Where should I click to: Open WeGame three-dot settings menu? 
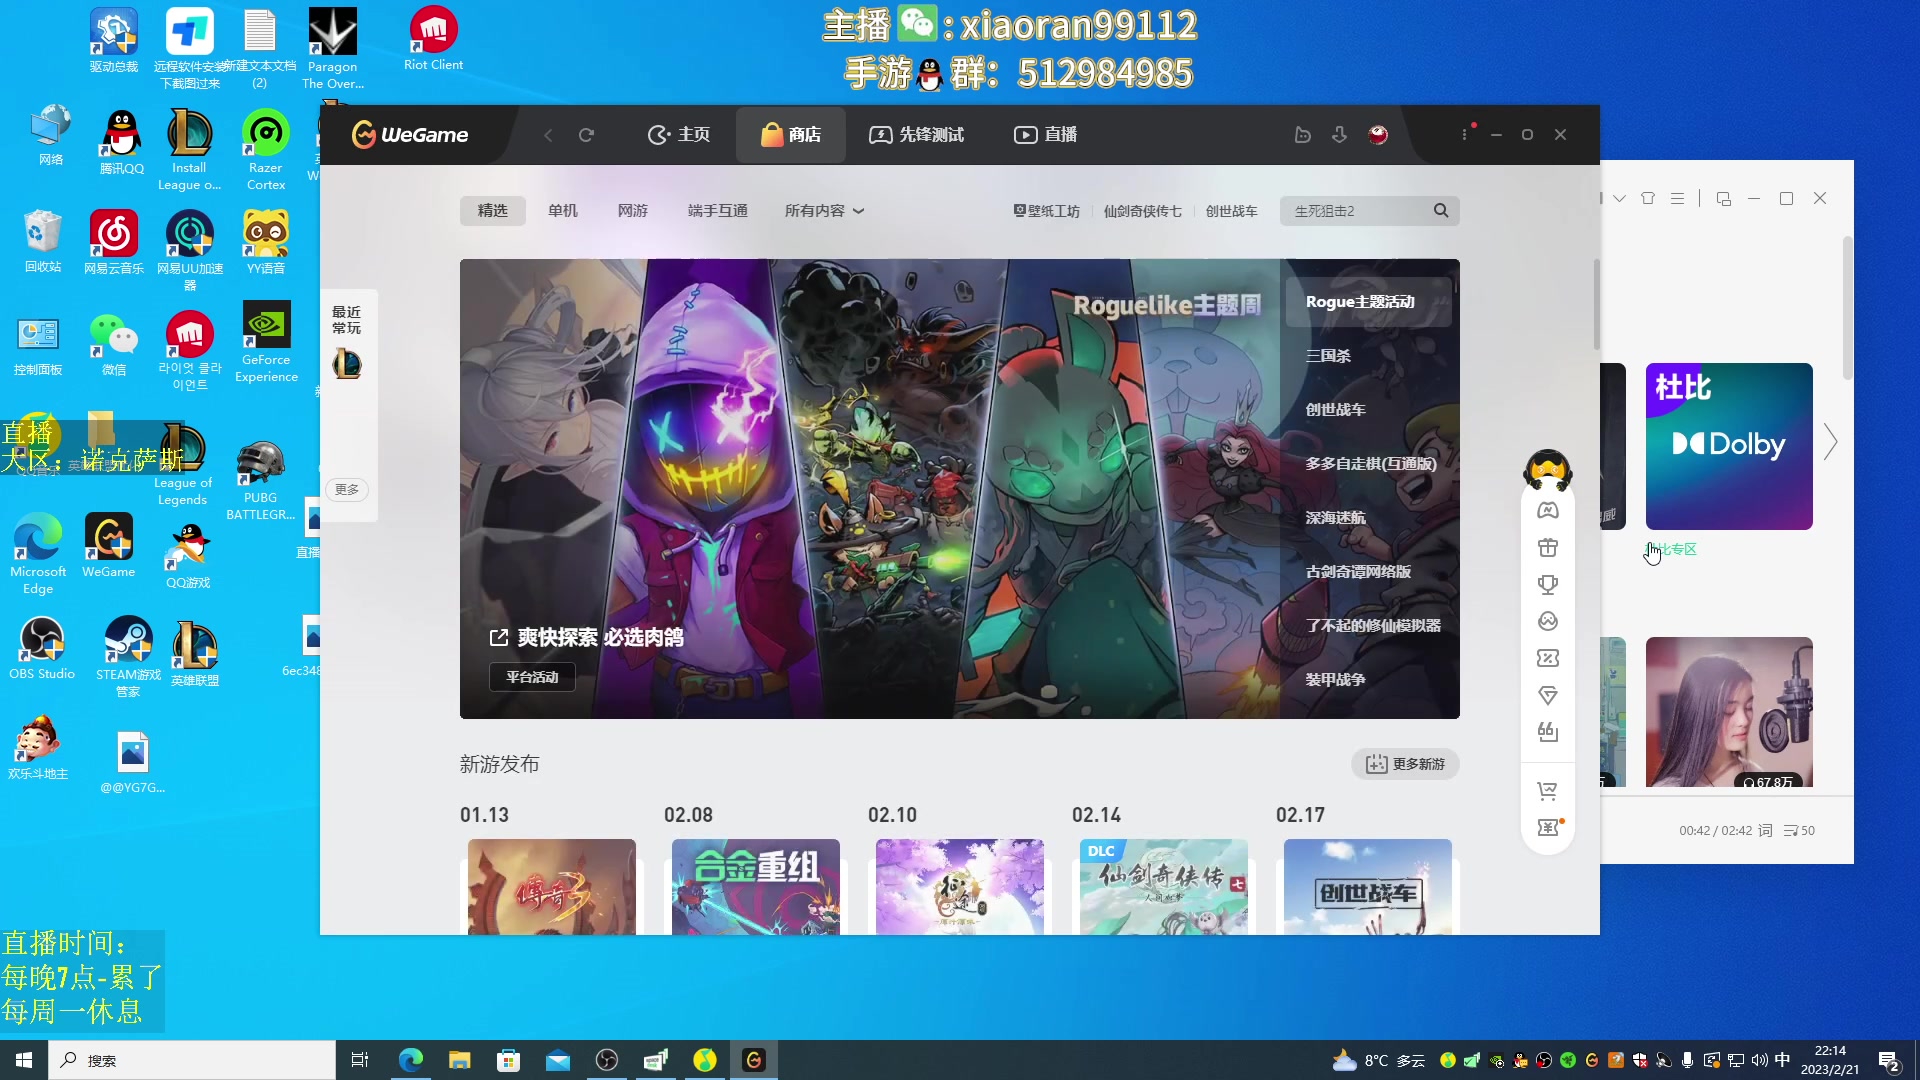coord(1465,135)
